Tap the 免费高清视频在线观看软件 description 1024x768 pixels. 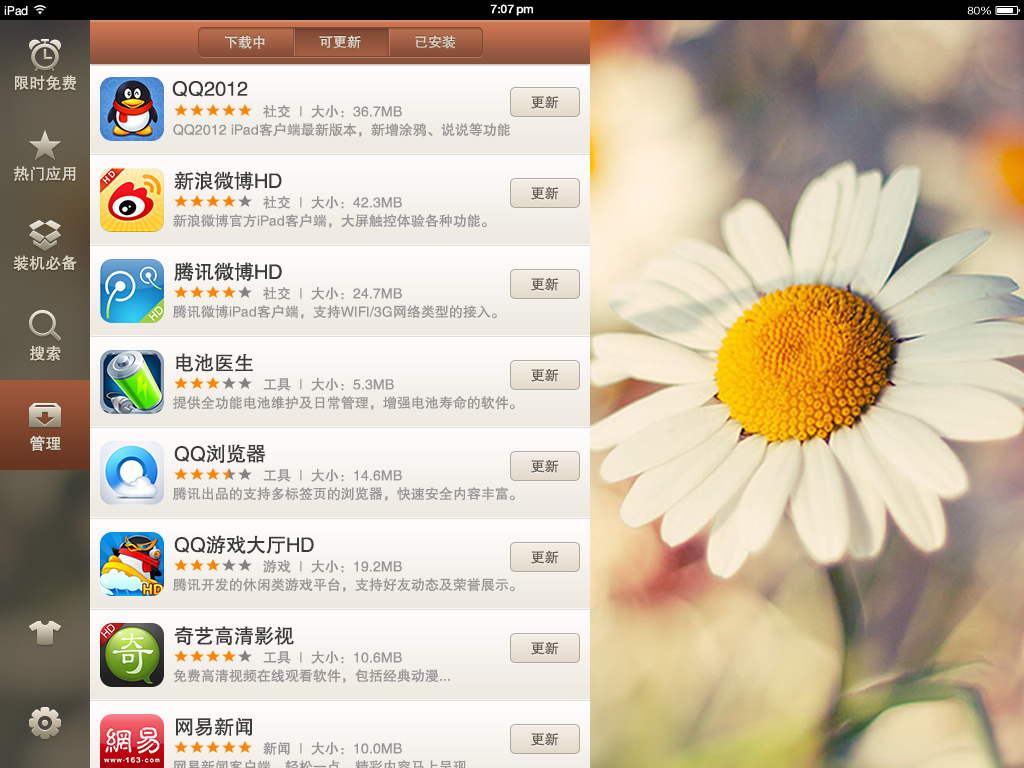tap(312, 676)
